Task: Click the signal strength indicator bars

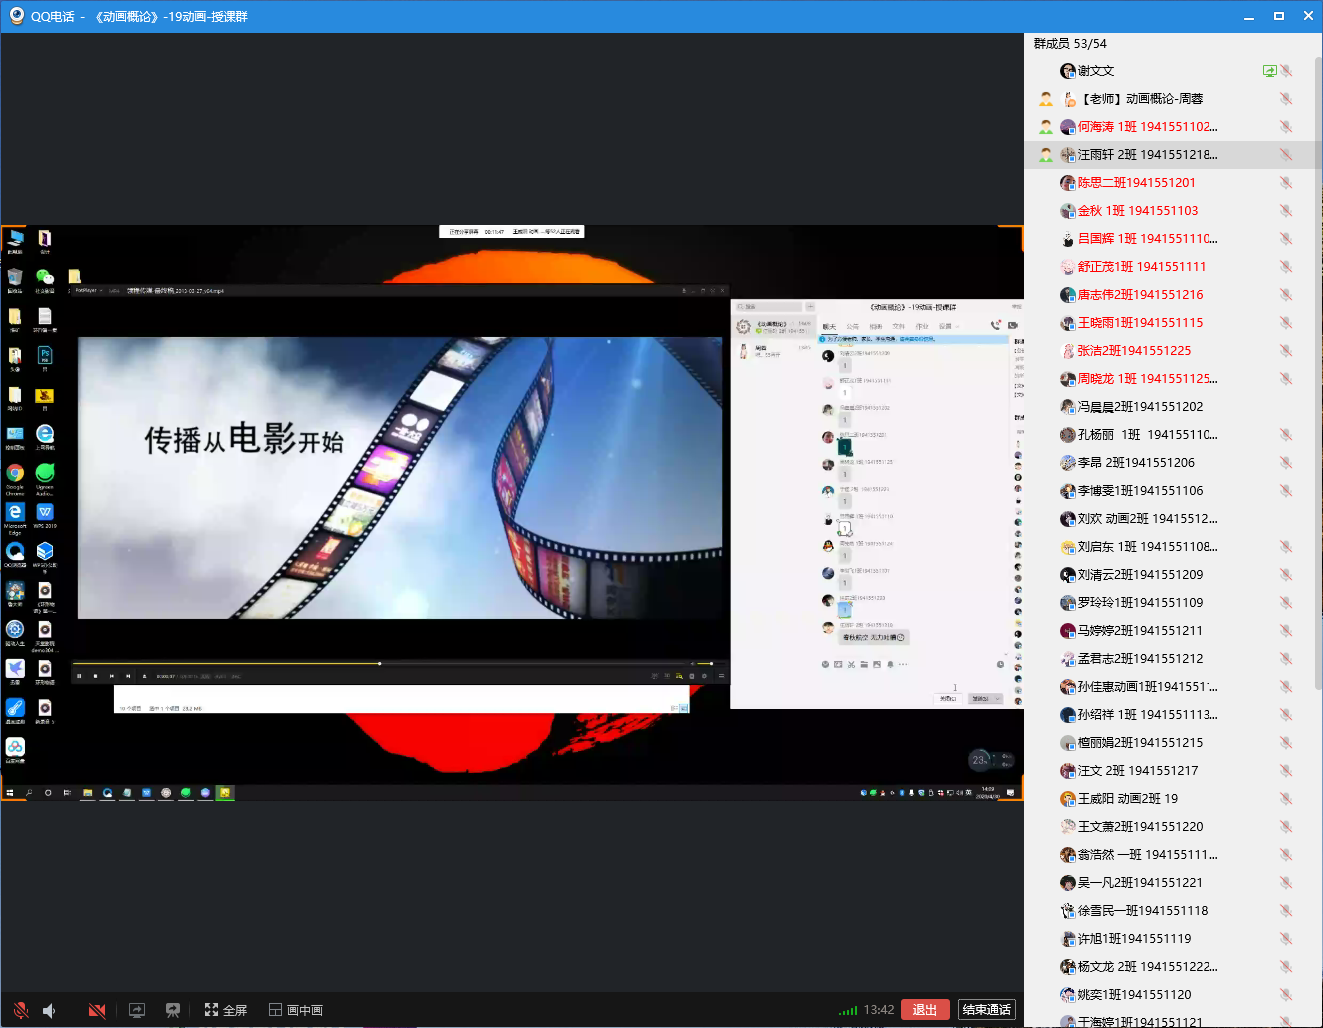Action: (x=848, y=1011)
